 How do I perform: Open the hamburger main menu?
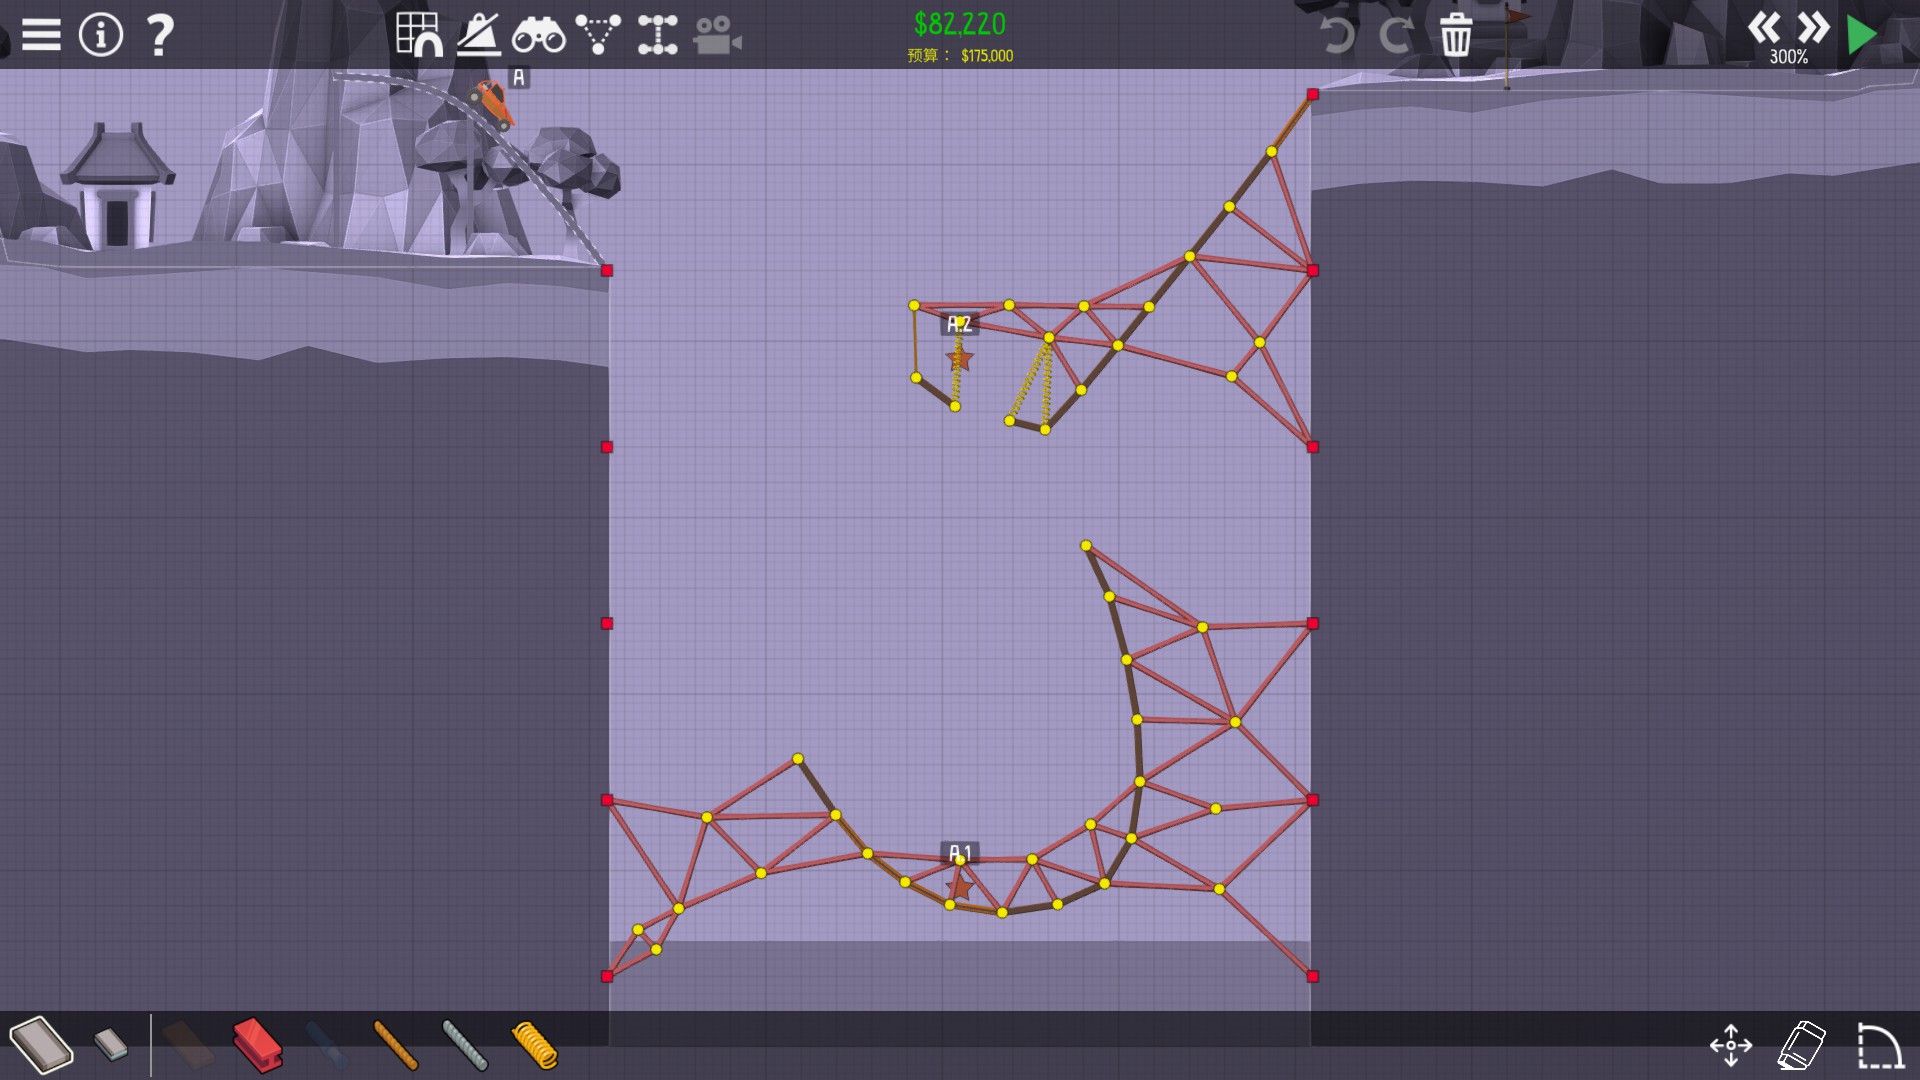[41, 35]
